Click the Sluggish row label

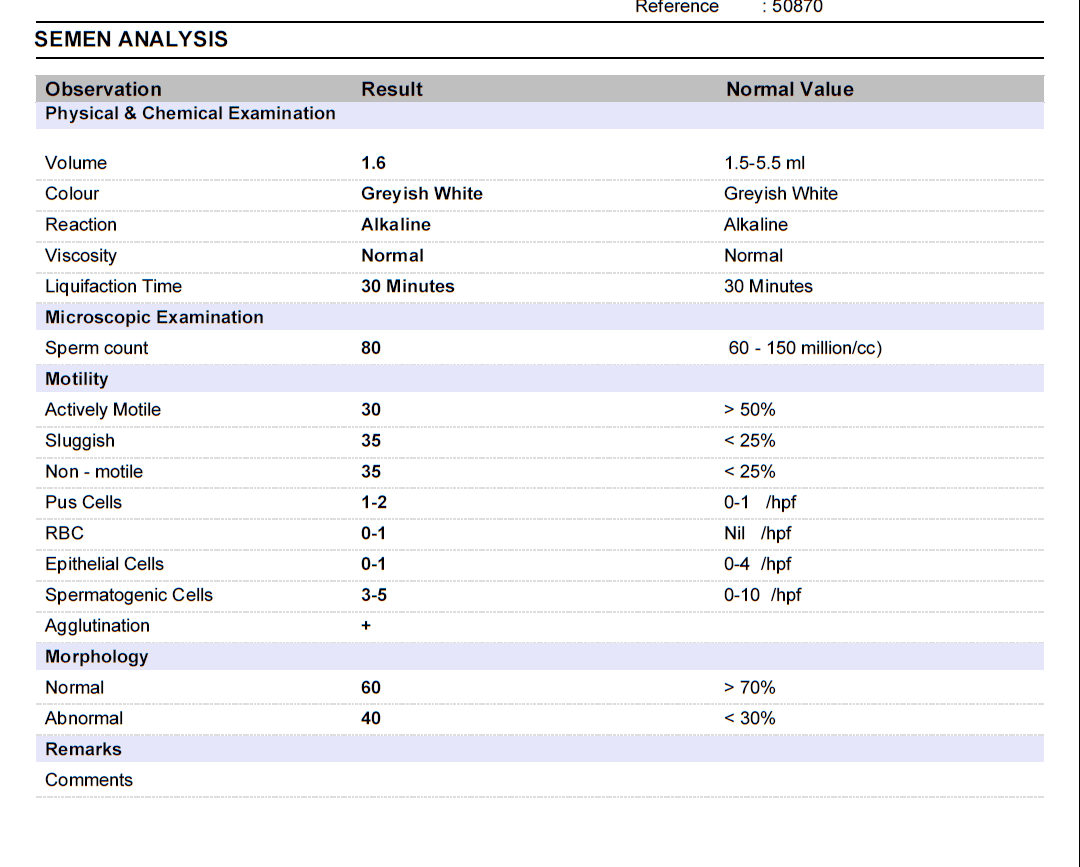80,441
